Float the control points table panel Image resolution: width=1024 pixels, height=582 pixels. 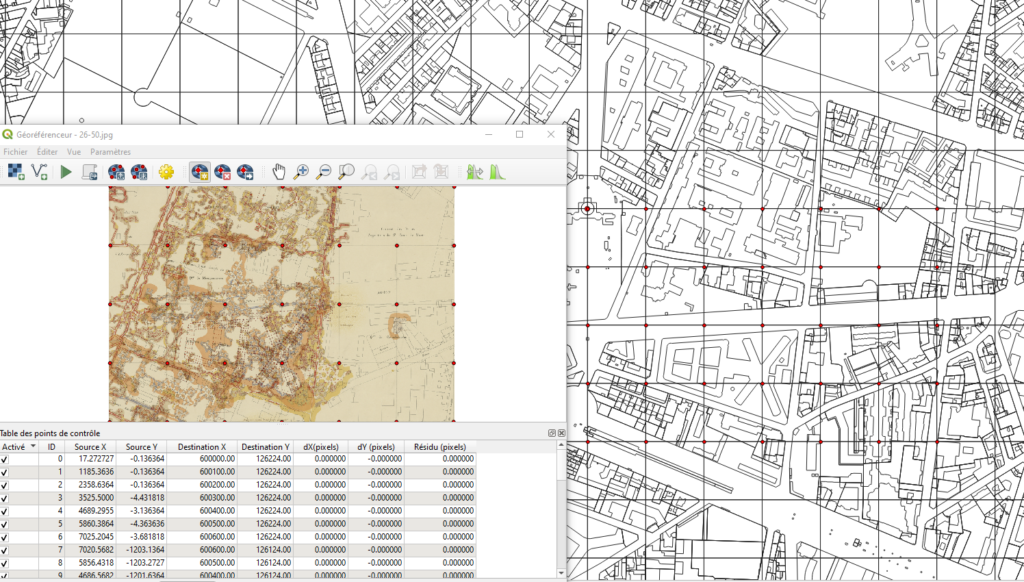[551, 433]
